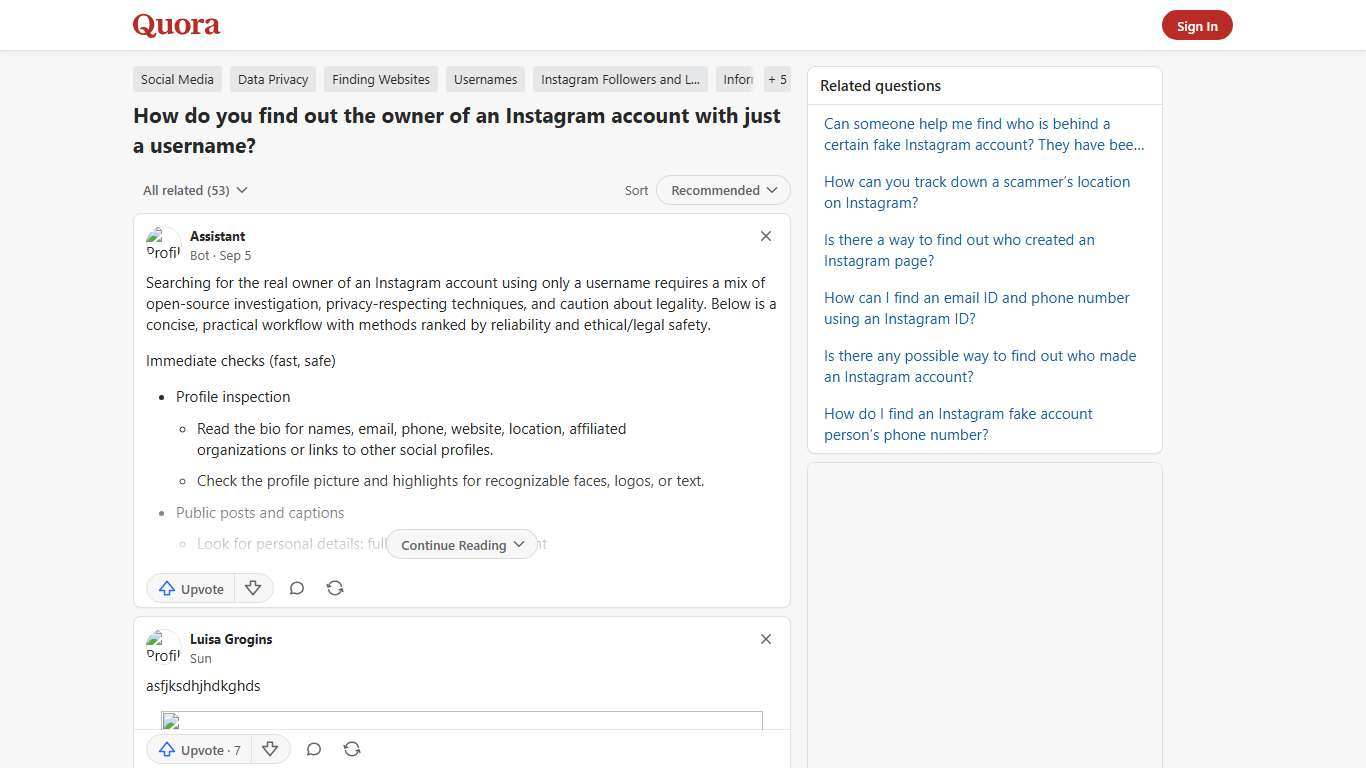1366x768 pixels.
Task: Click the Quora logo
Action: 176,25
